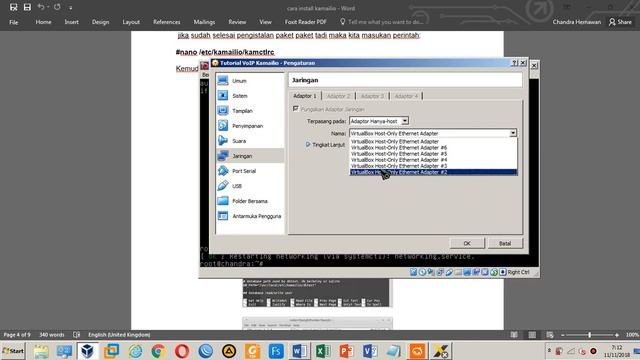Viewport: 640px width, 360px height.
Task: Open the Terpasang pada dropdown
Action: click(x=379, y=121)
